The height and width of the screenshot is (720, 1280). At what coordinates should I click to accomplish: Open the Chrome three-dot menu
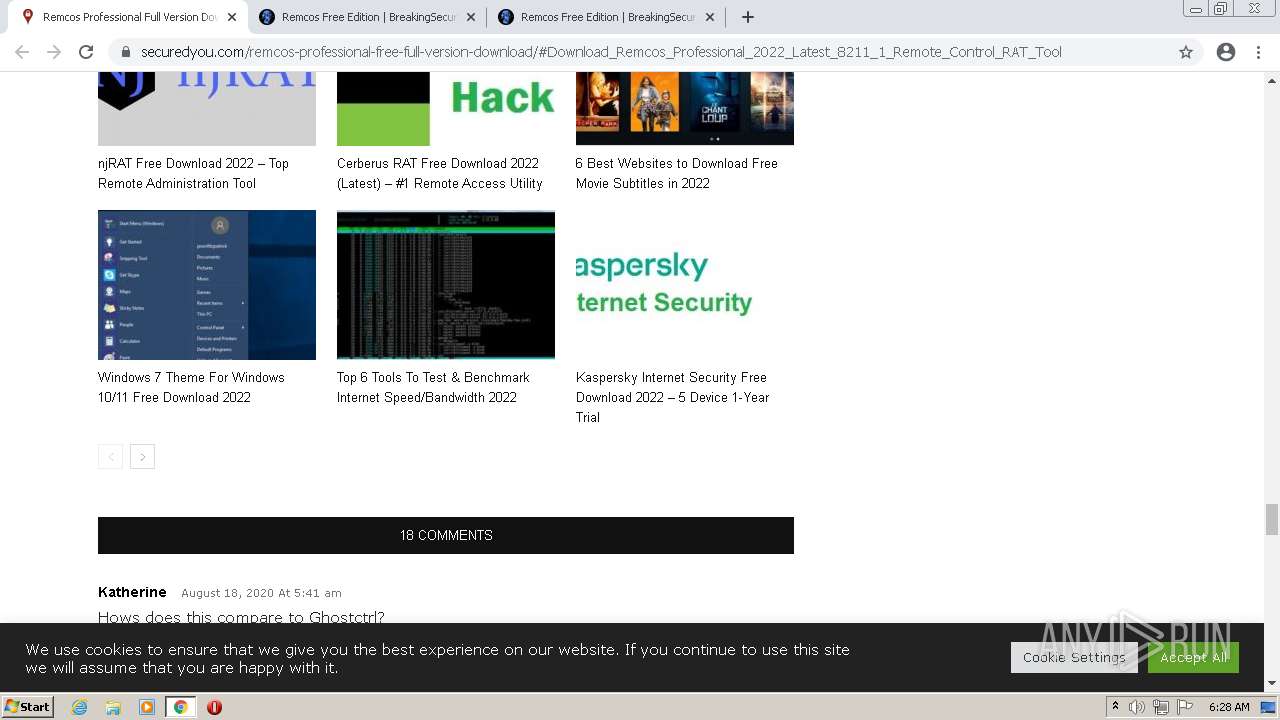tap(1258, 52)
